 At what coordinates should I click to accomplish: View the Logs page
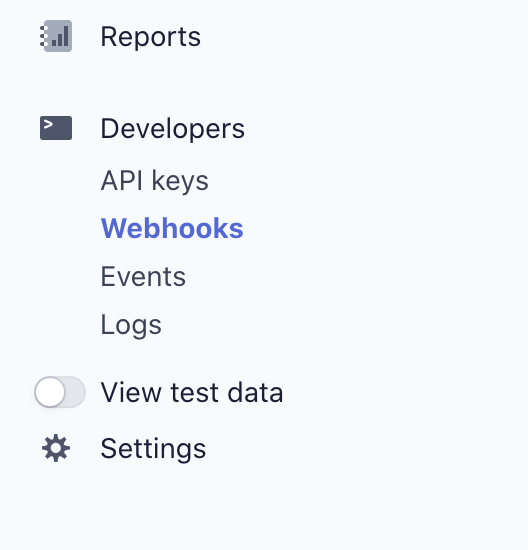[x=131, y=326]
